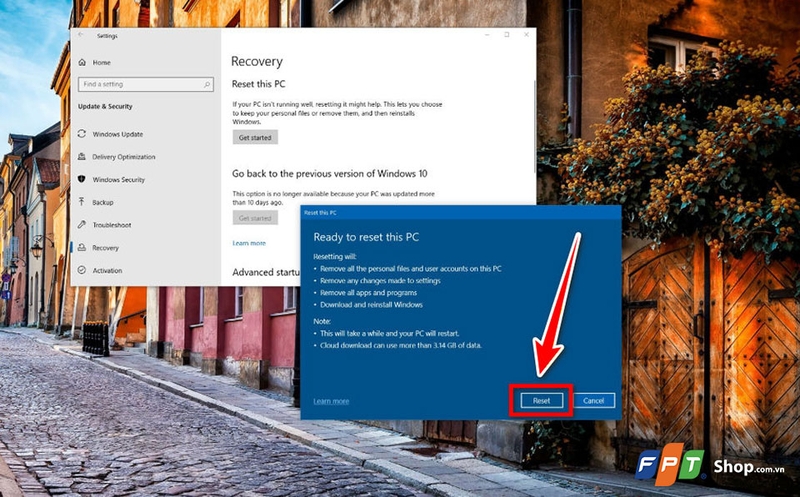Click Ready to reset this PC heading
Screen dimensions: 800x497
point(366,237)
